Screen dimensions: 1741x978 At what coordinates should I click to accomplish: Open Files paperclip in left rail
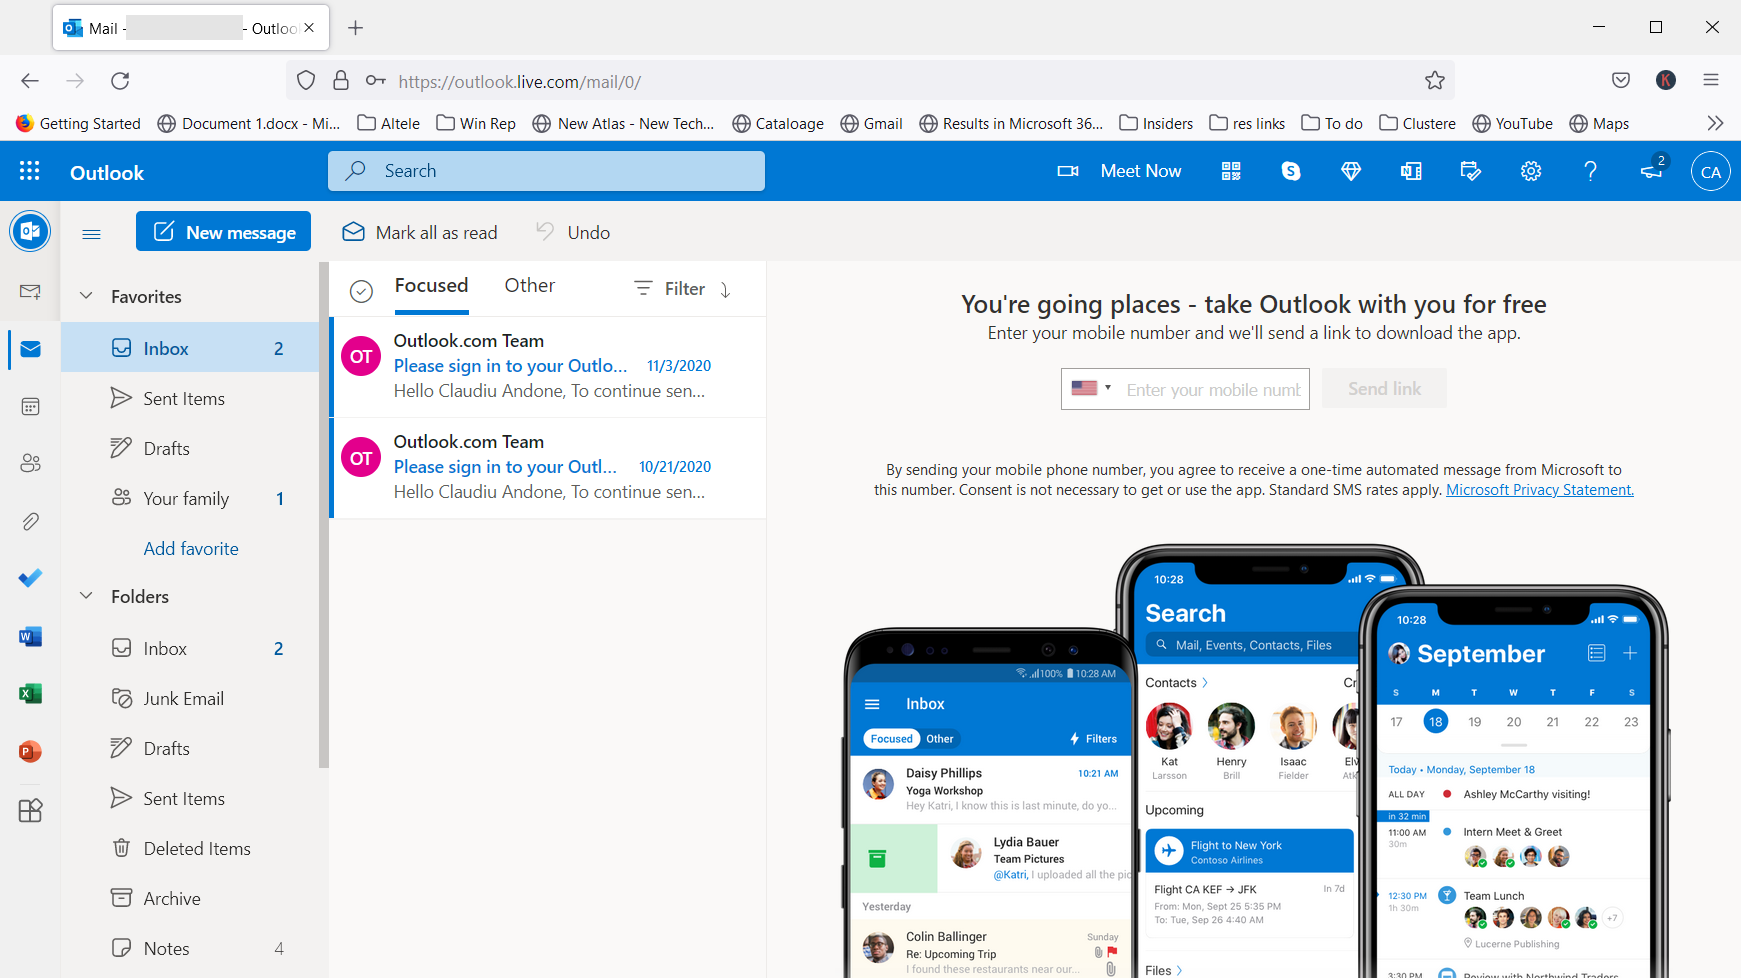click(30, 521)
